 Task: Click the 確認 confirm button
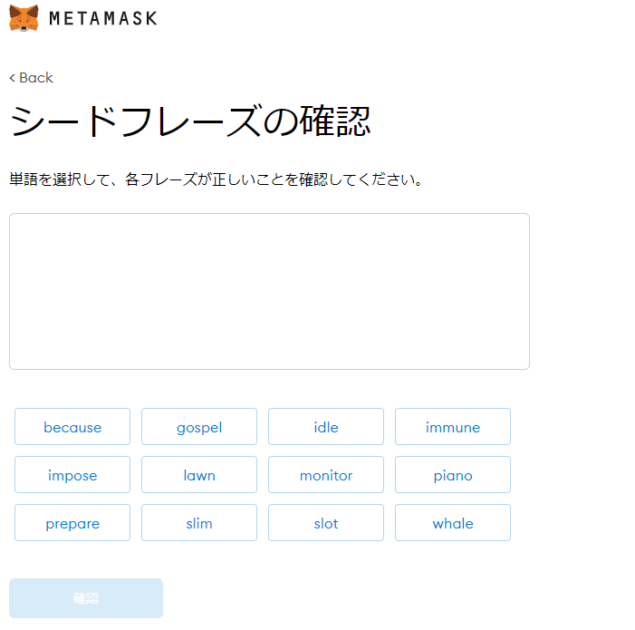point(86,598)
